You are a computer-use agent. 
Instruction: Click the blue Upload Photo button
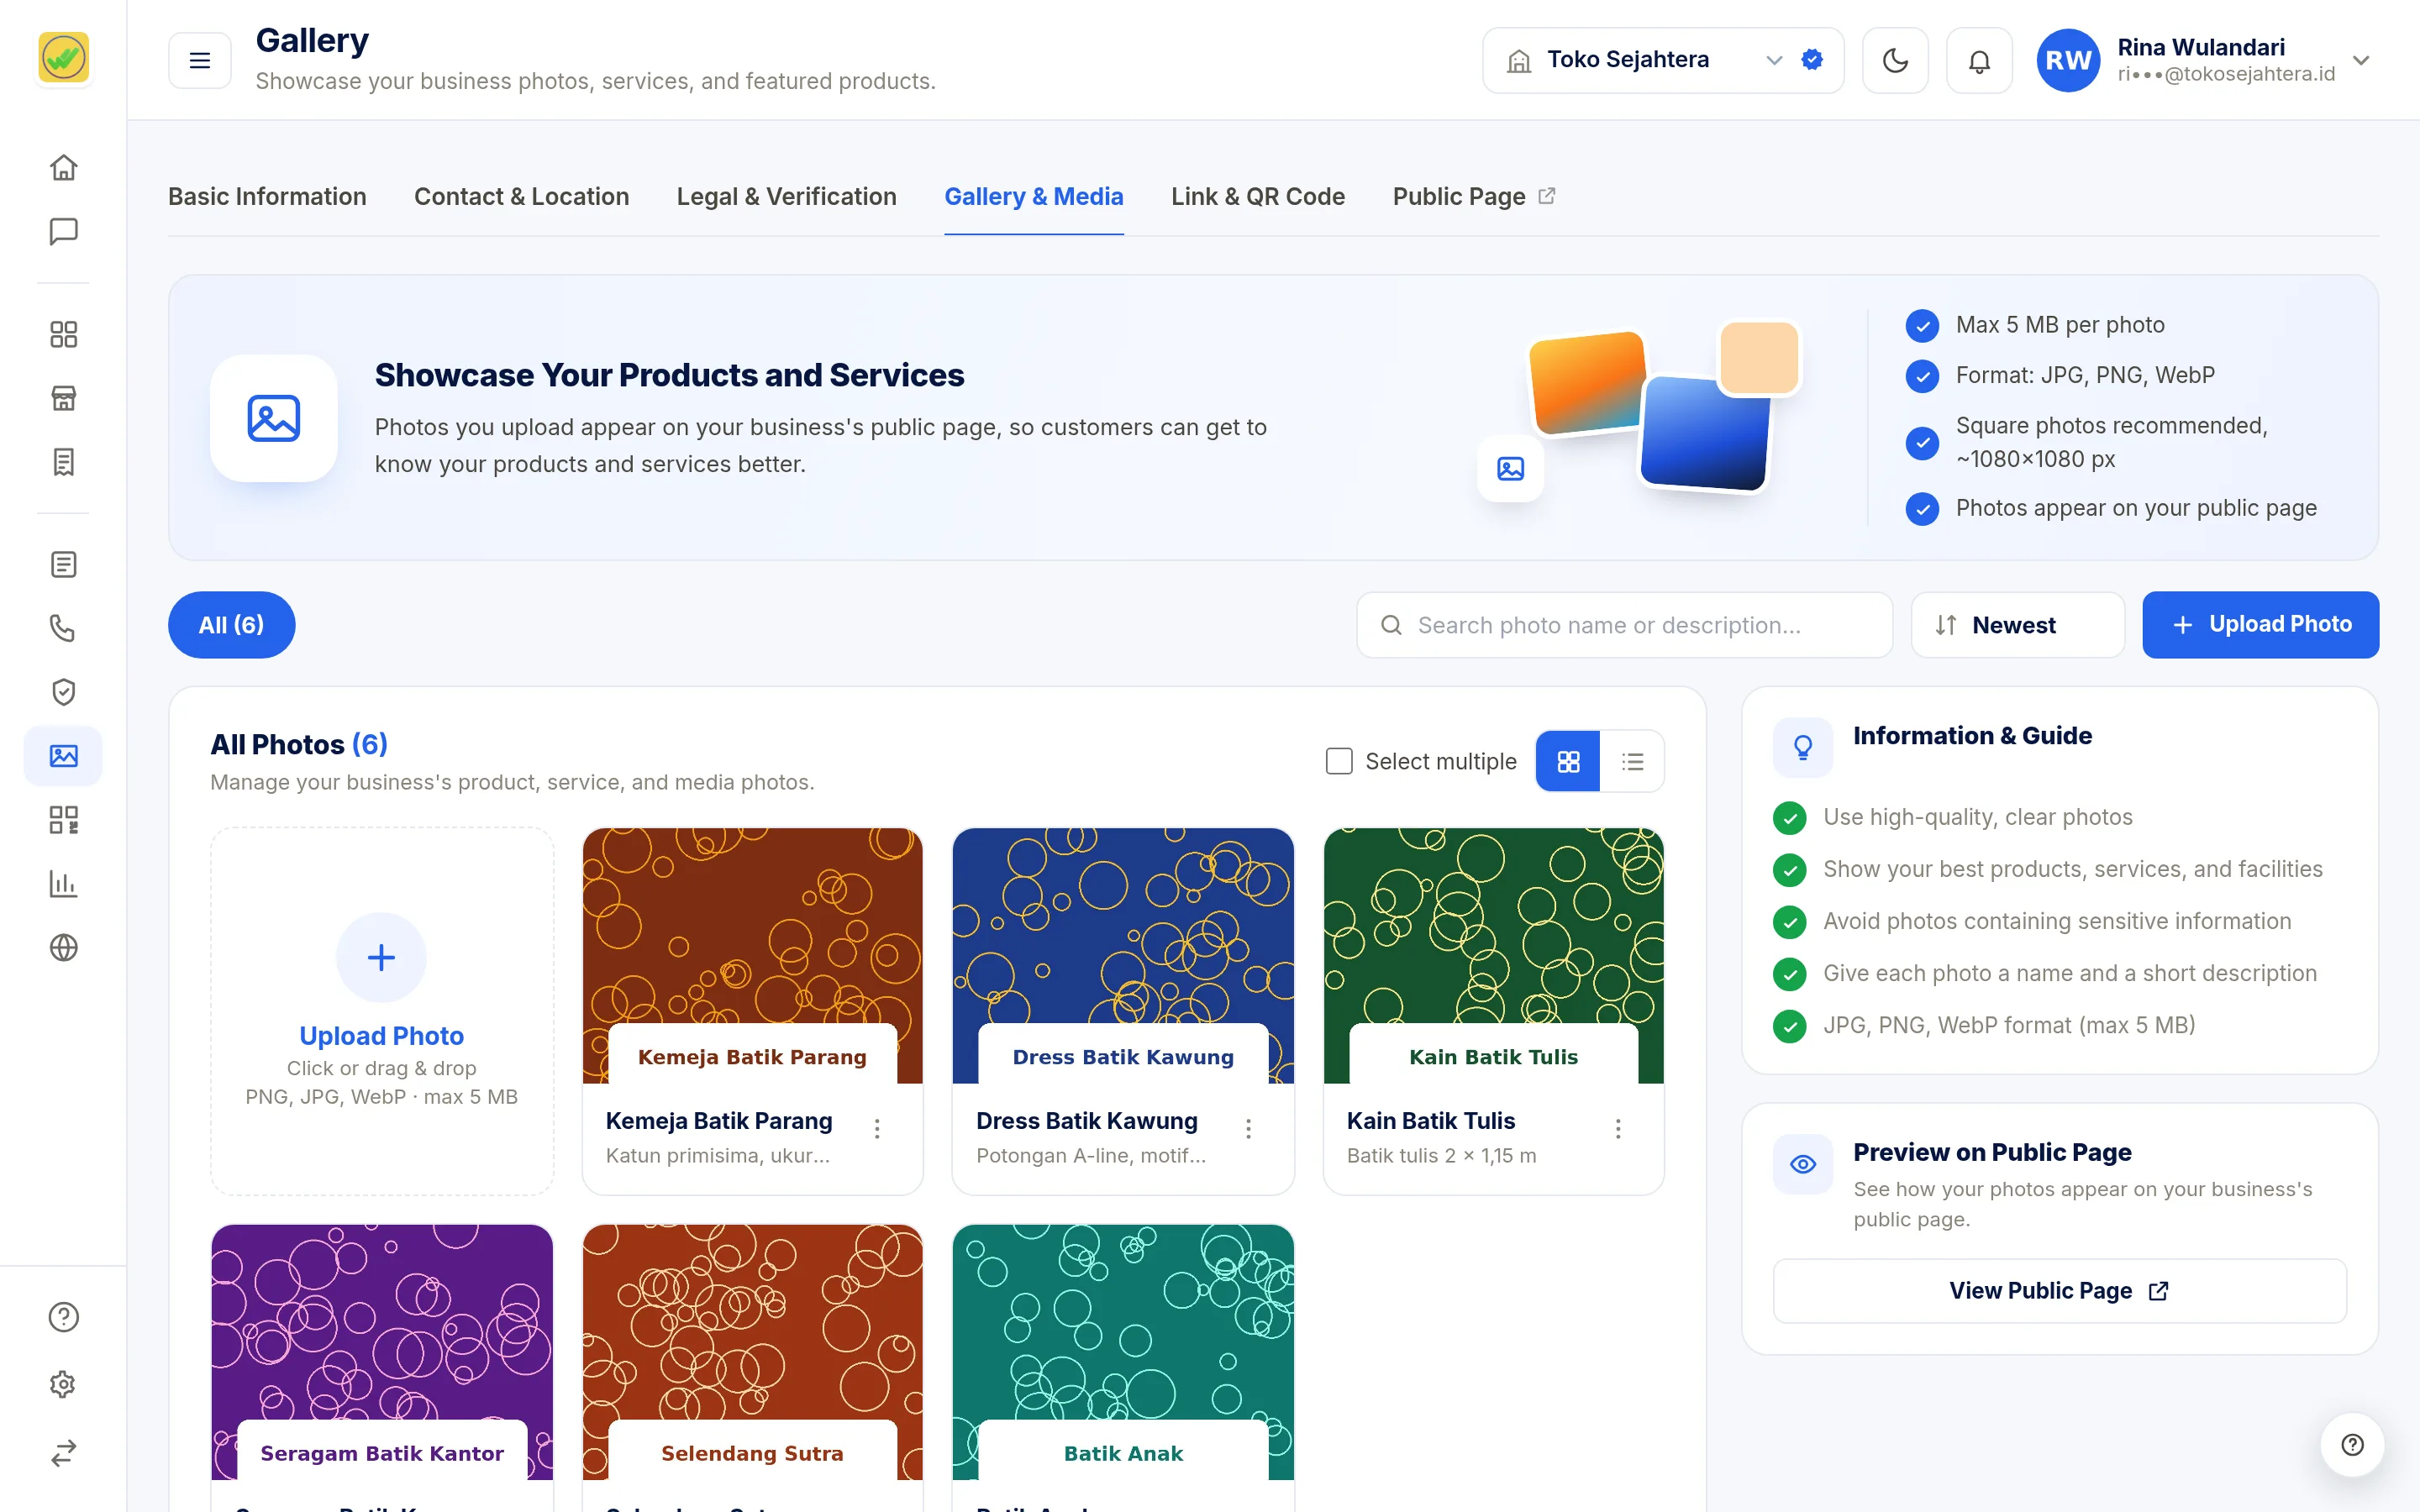2260,625
